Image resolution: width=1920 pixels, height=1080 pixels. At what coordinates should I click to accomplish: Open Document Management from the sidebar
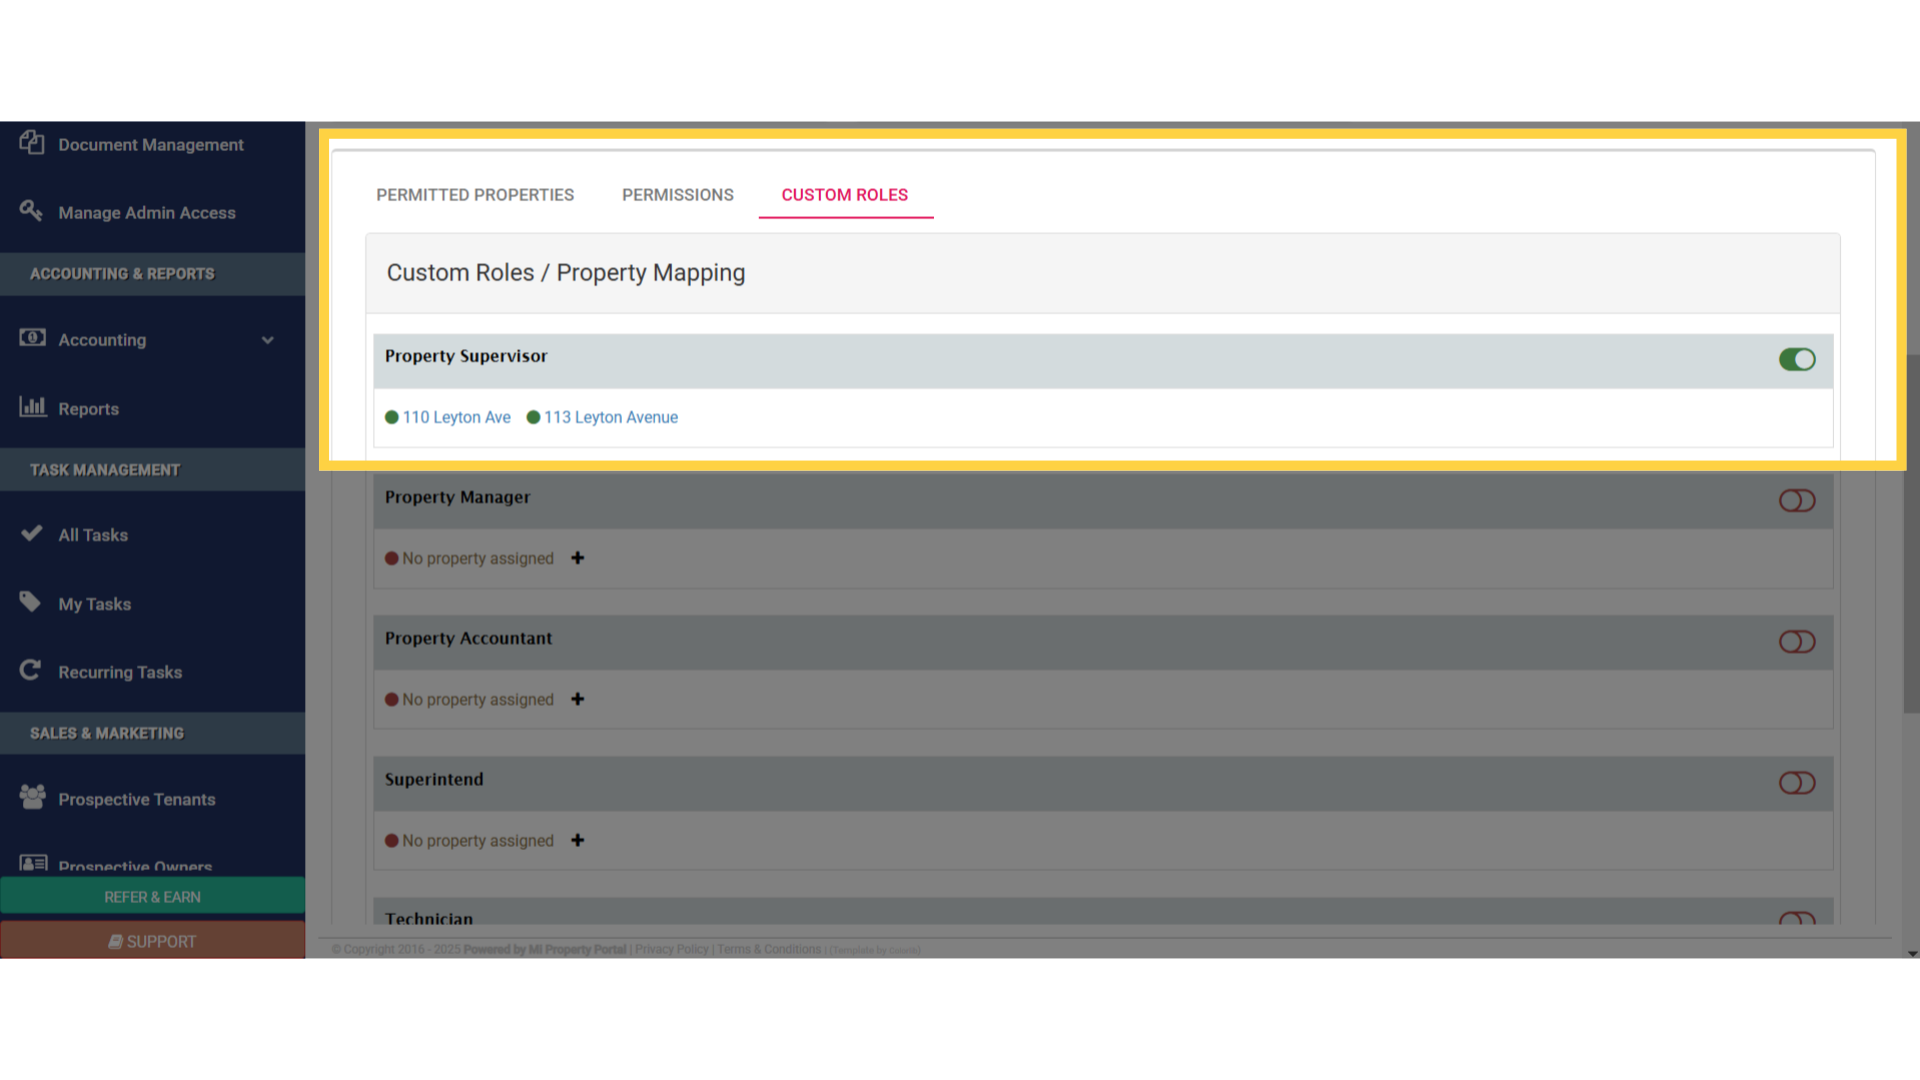(x=151, y=144)
